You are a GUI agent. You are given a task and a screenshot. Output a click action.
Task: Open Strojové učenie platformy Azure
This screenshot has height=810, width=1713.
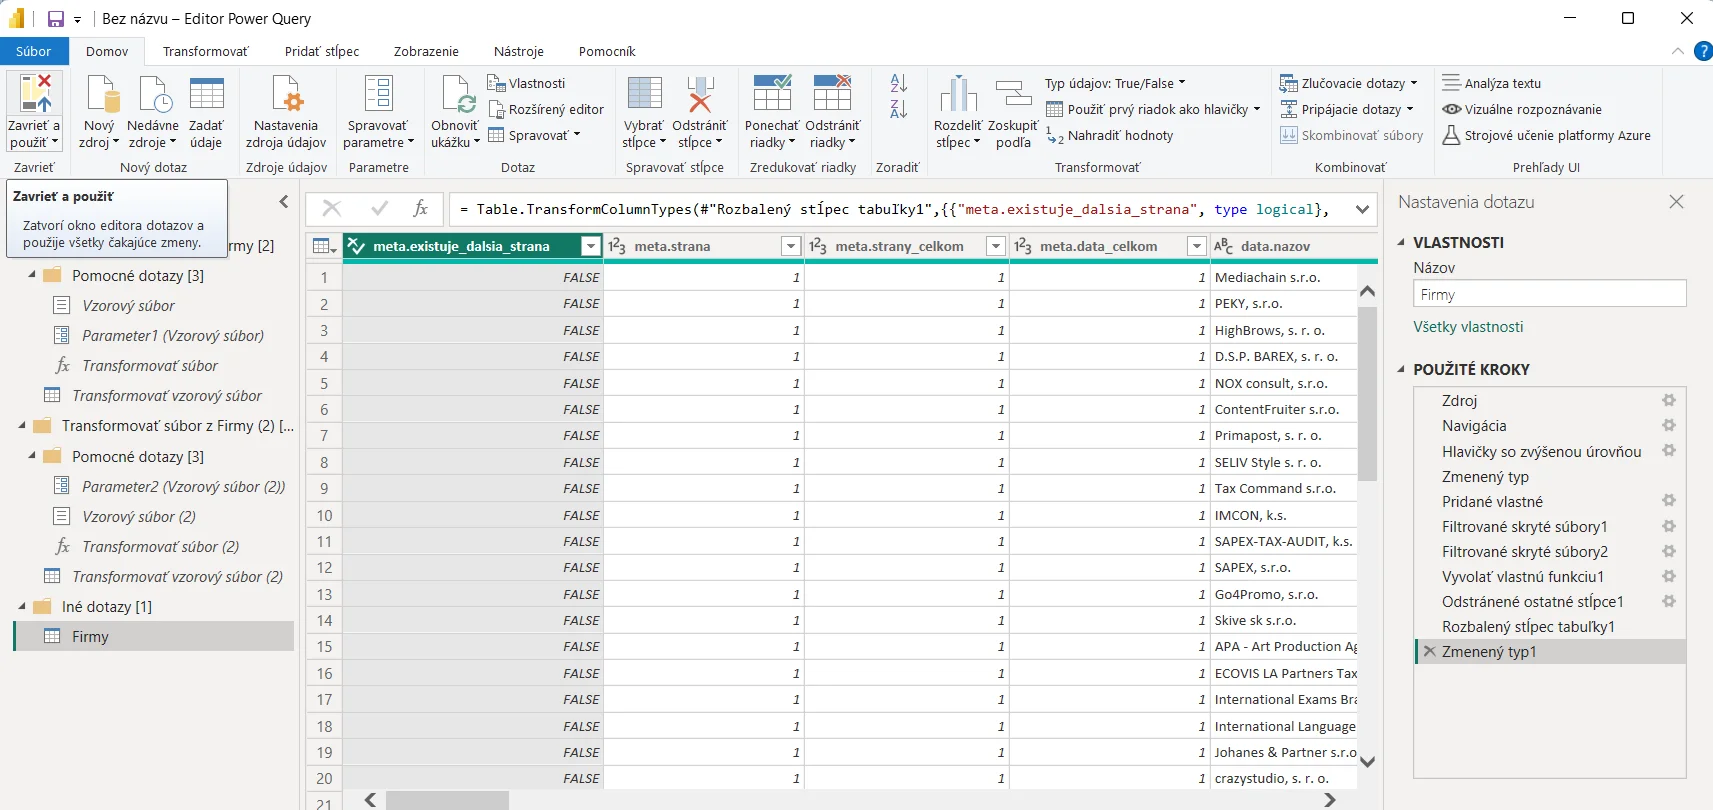coord(1546,135)
